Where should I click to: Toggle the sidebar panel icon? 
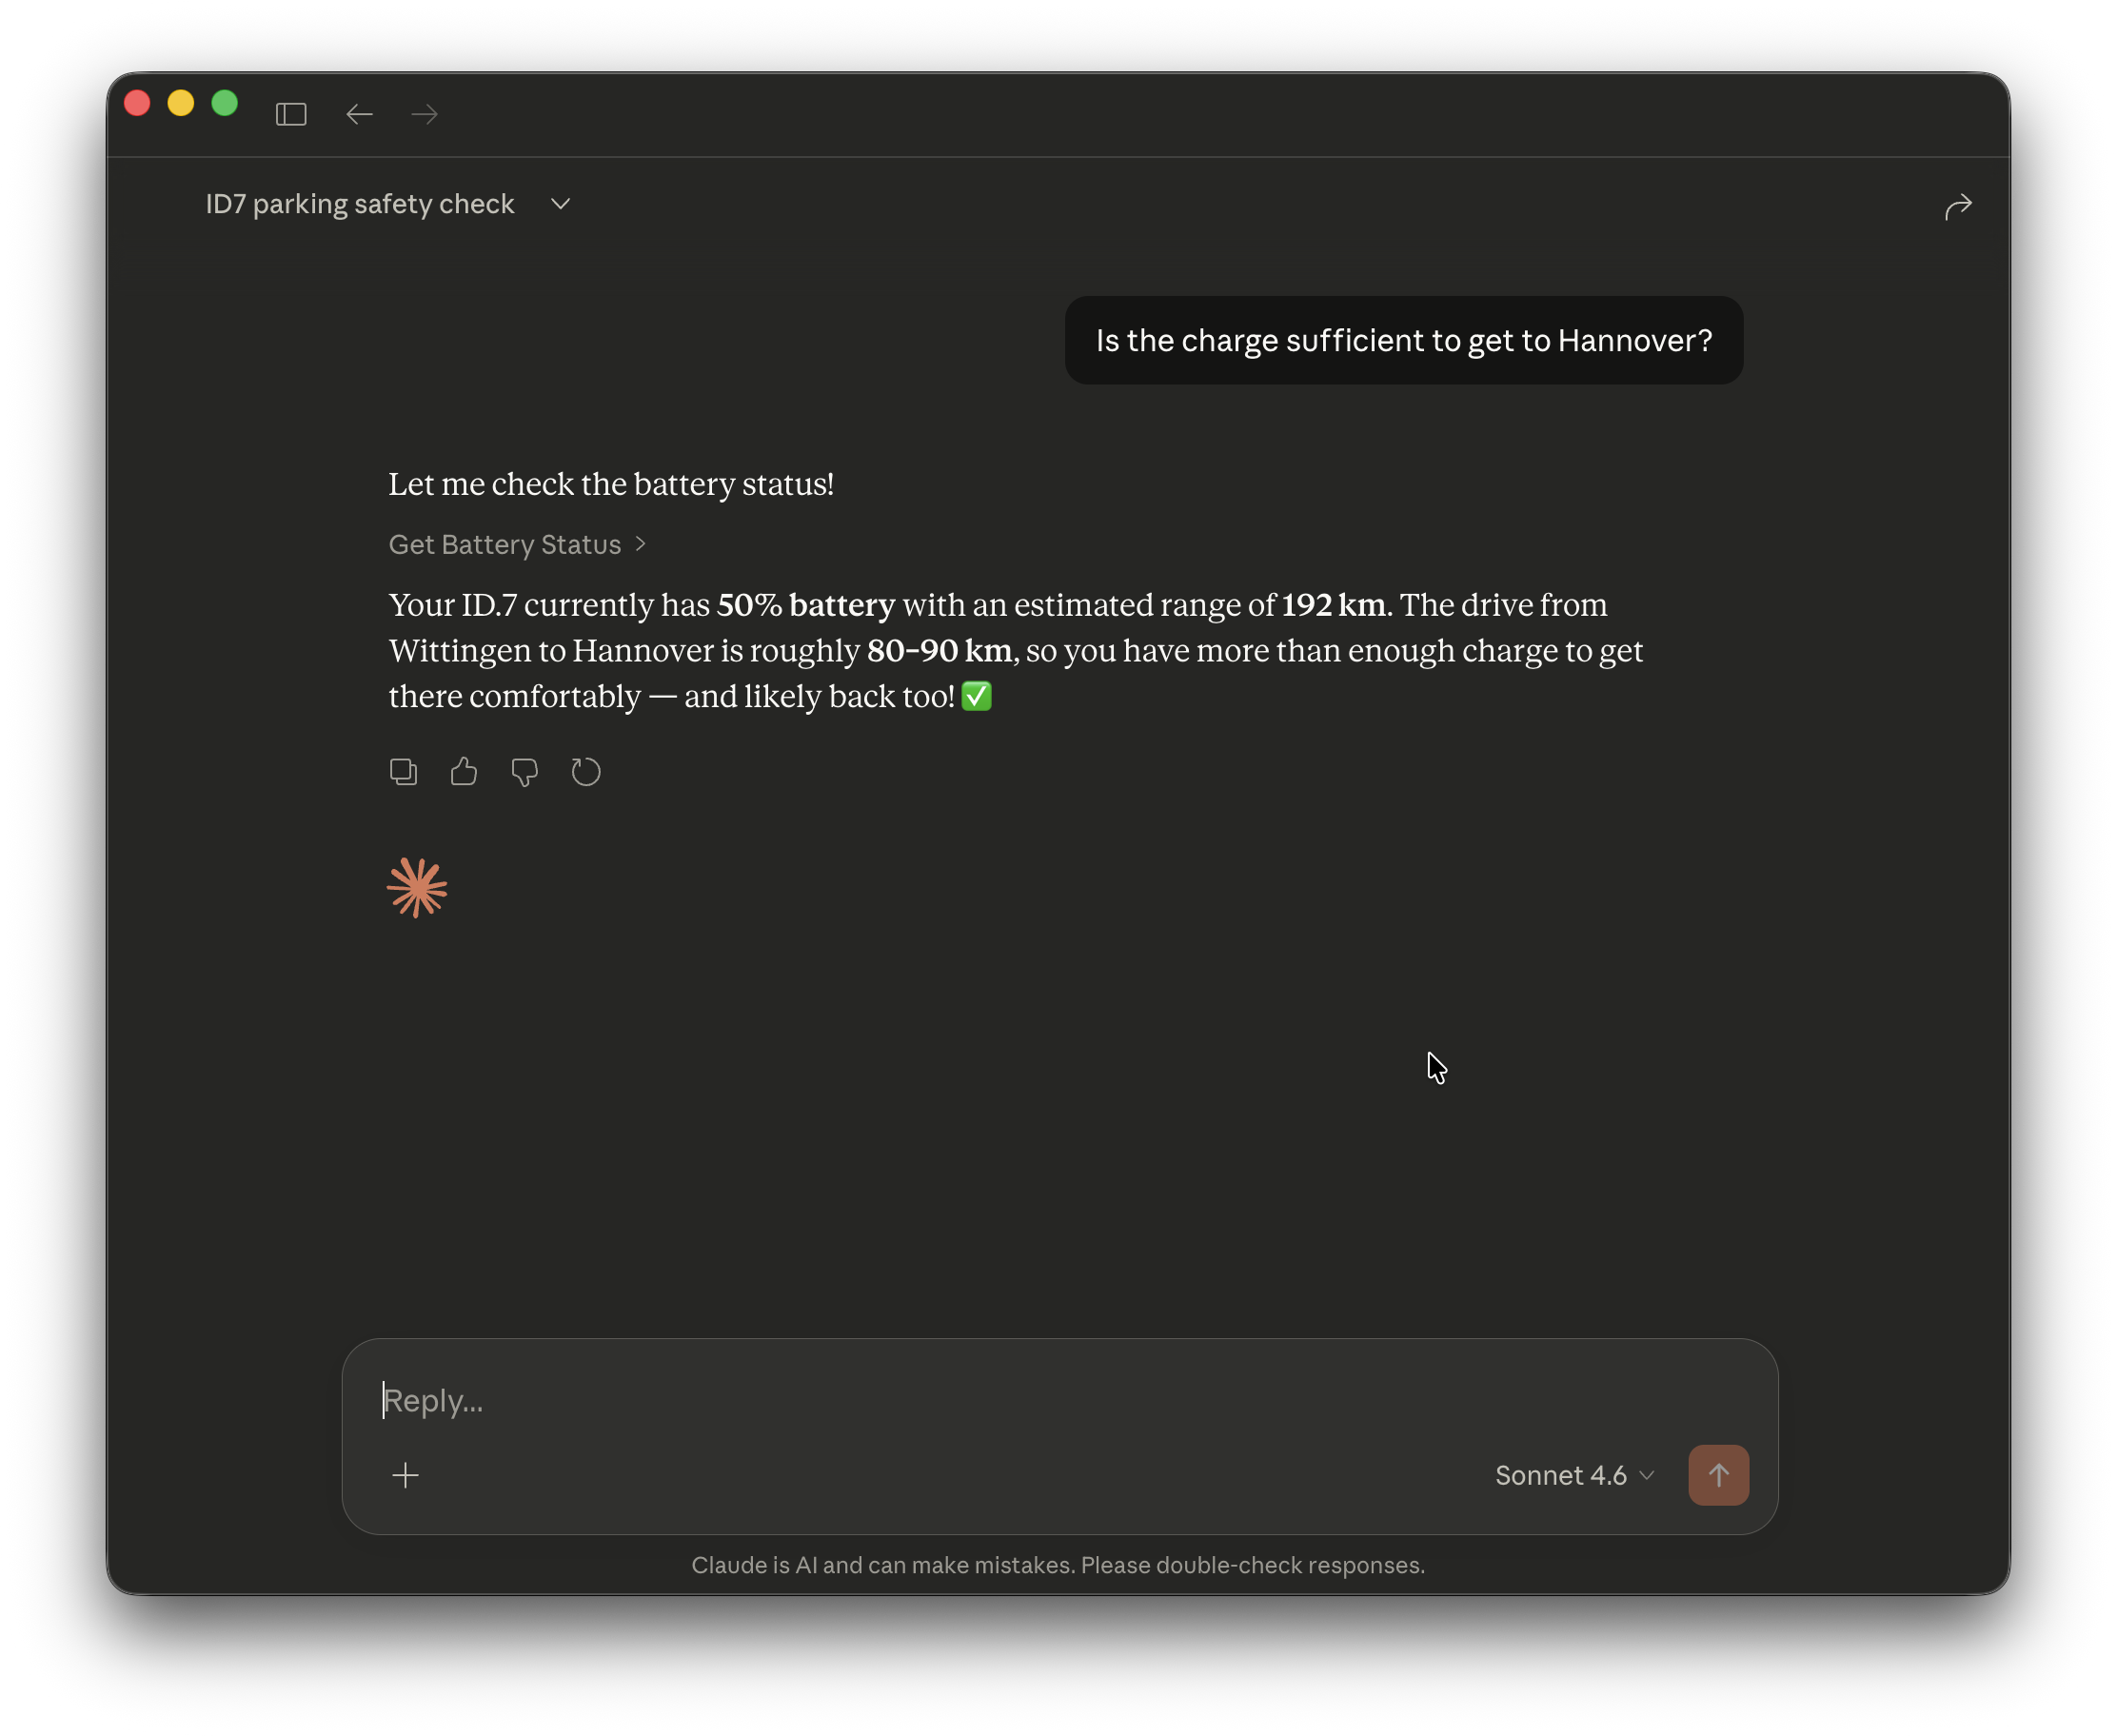pos(291,114)
